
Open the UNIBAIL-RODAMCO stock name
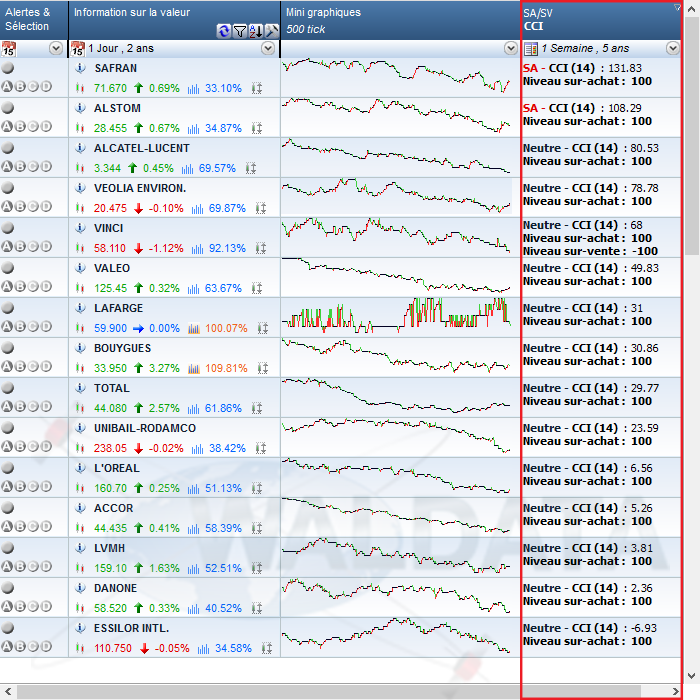click(145, 428)
